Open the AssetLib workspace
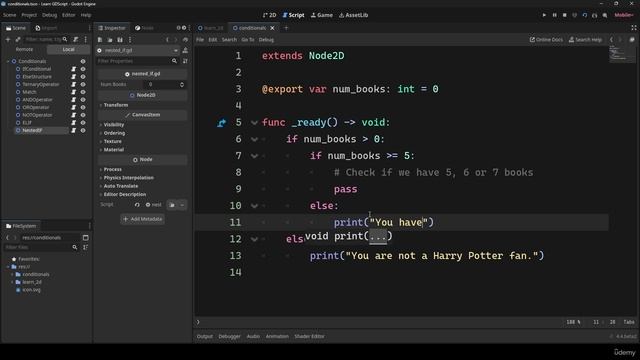 353,15
